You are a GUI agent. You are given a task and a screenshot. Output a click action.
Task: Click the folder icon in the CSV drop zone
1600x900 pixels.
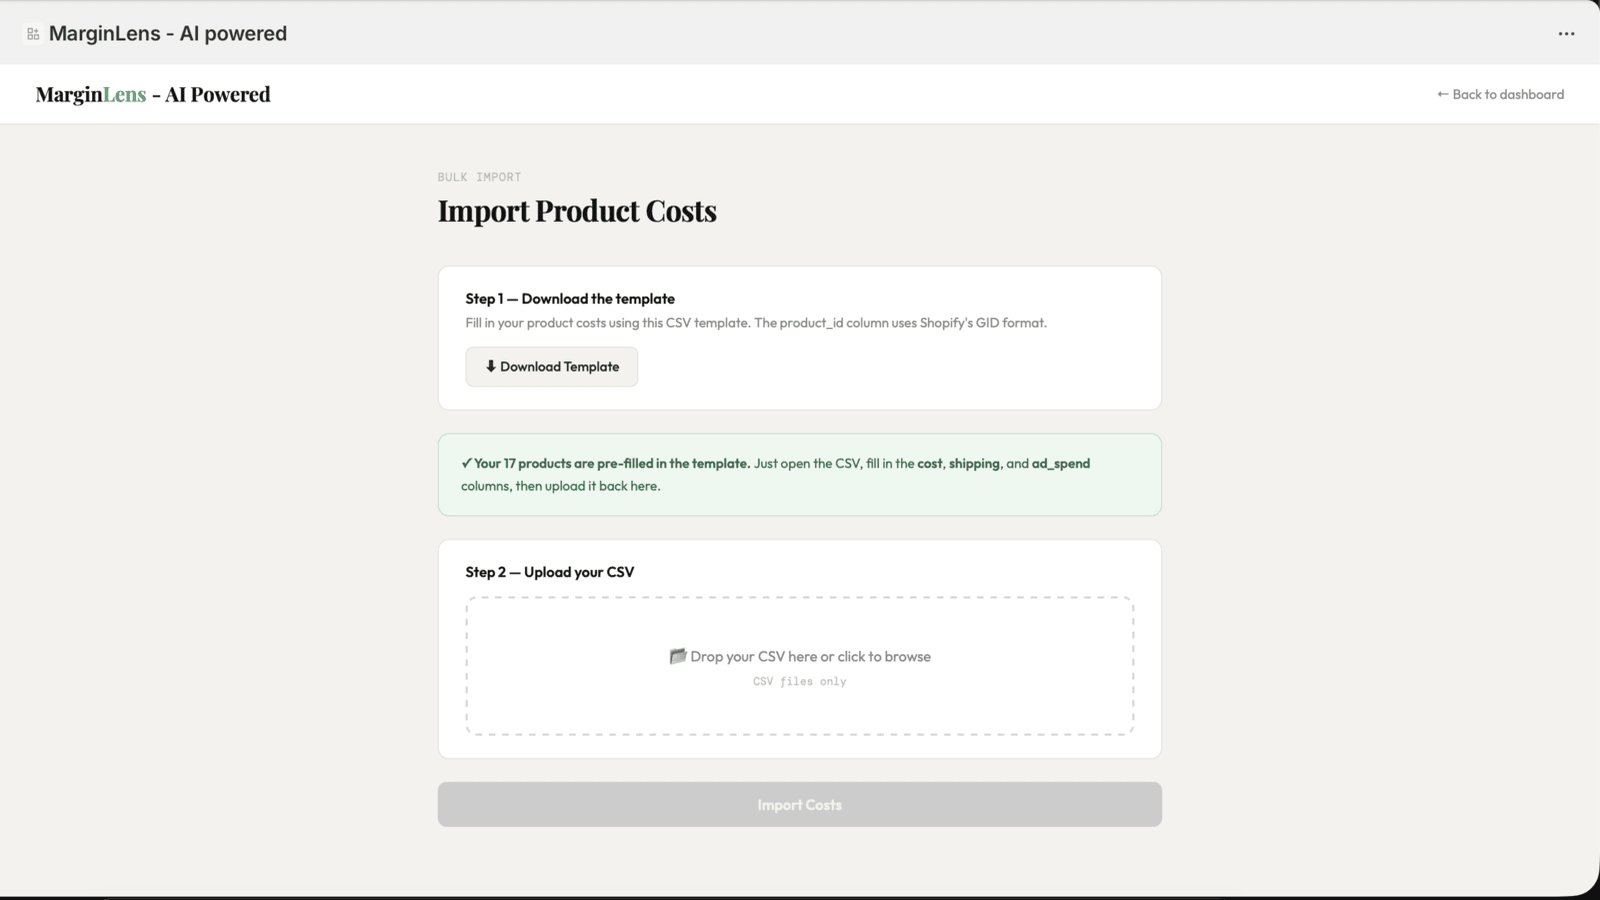tap(678, 656)
